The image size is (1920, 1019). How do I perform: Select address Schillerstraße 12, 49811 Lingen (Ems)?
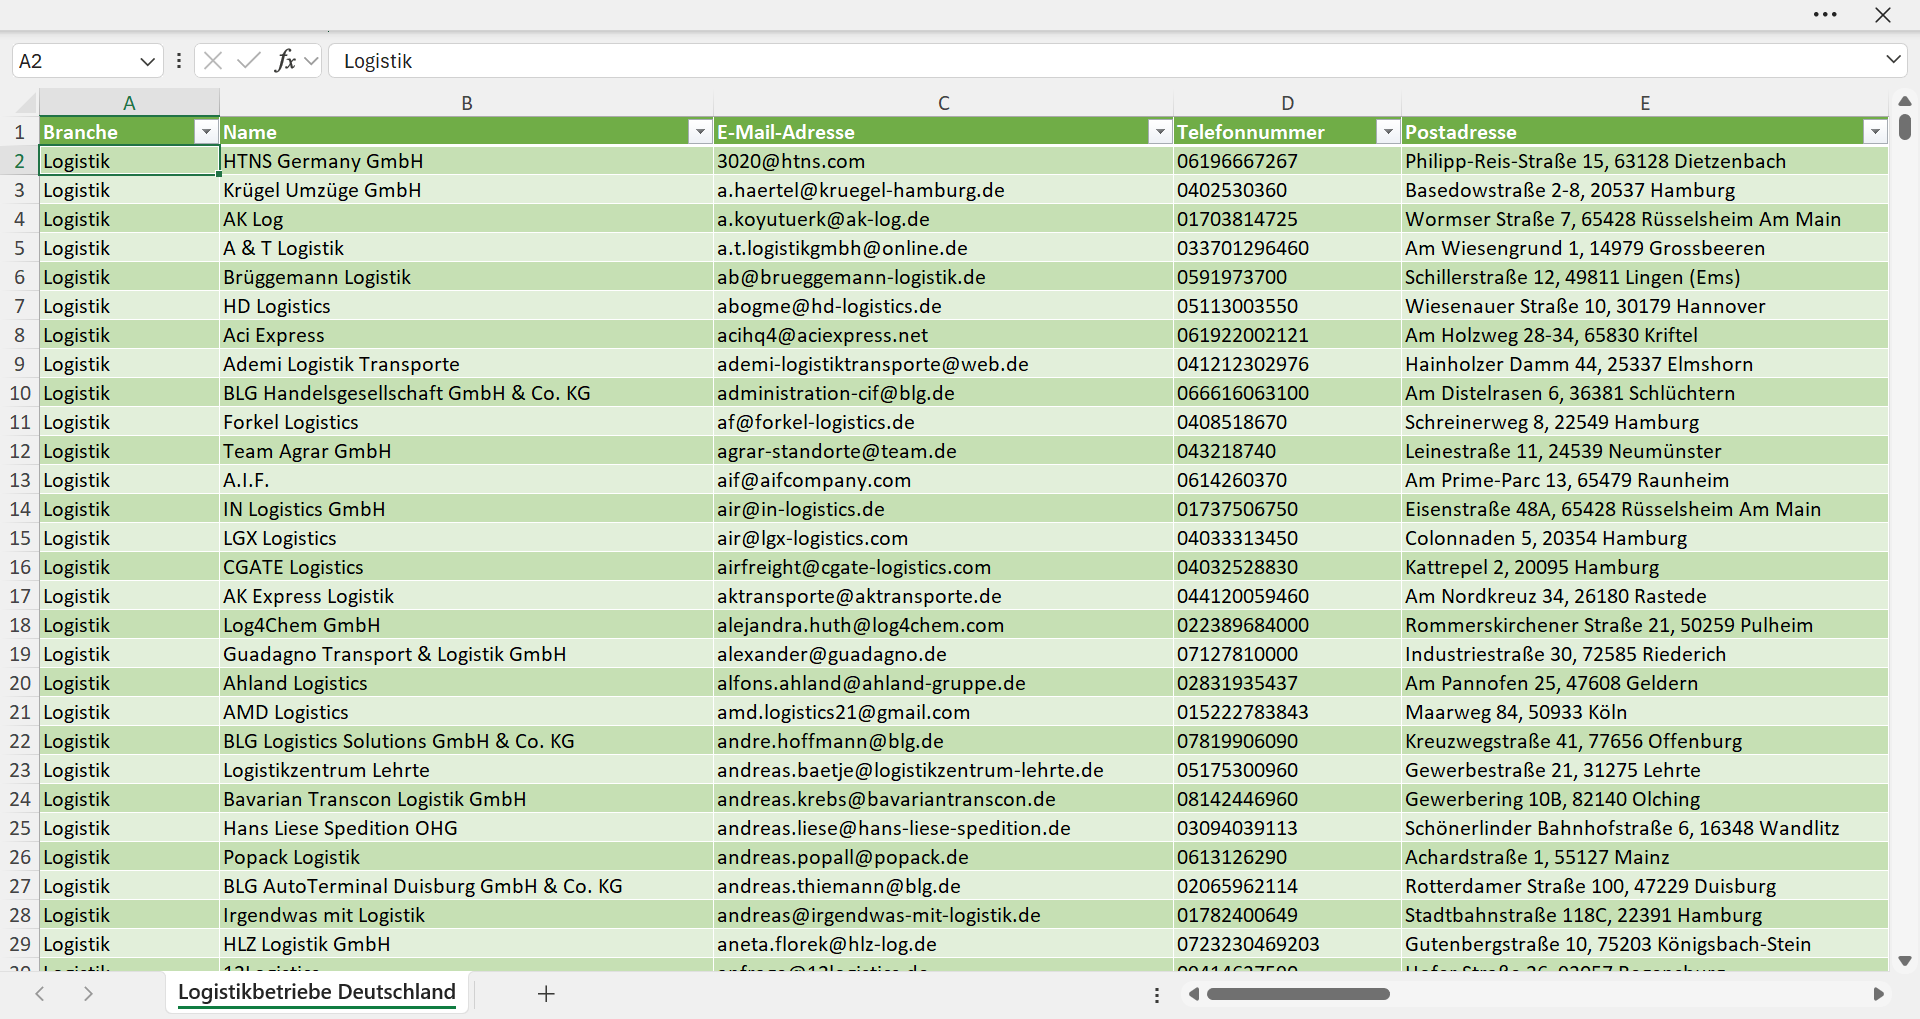coord(1645,277)
